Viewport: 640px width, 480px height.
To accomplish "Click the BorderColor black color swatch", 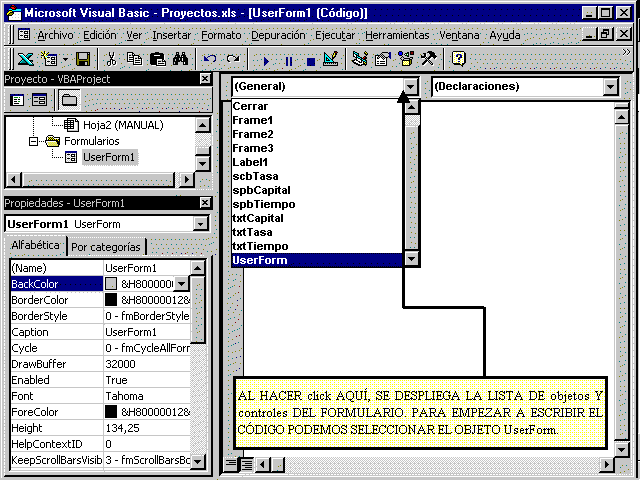I will pos(111,300).
